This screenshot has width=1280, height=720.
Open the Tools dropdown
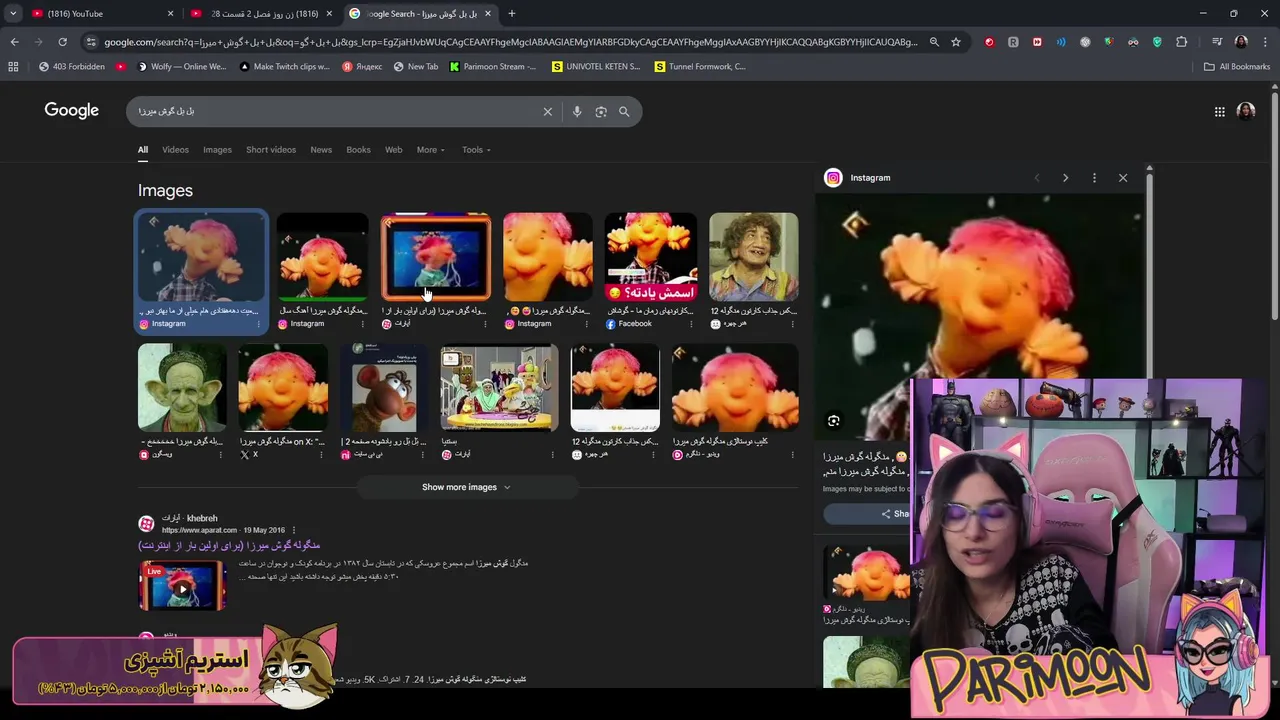tap(476, 150)
